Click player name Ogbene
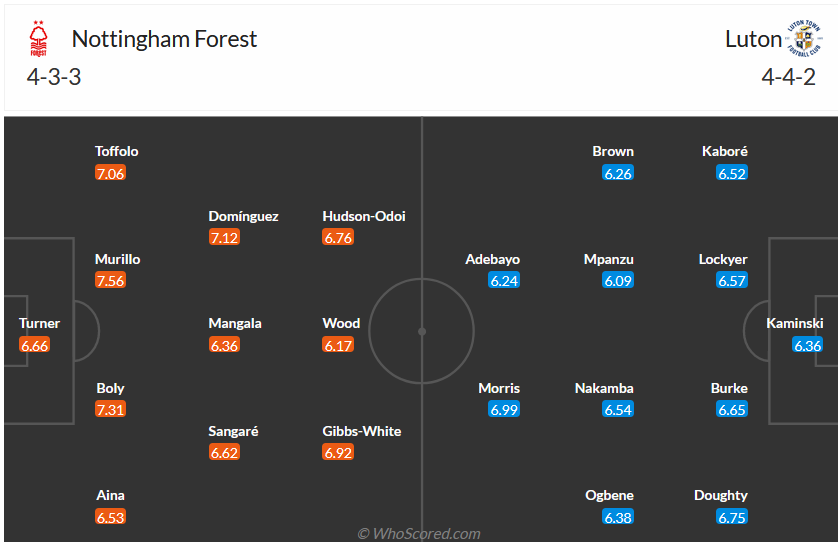Image resolution: width=838 pixels, height=542 pixels. pyautogui.click(x=609, y=495)
